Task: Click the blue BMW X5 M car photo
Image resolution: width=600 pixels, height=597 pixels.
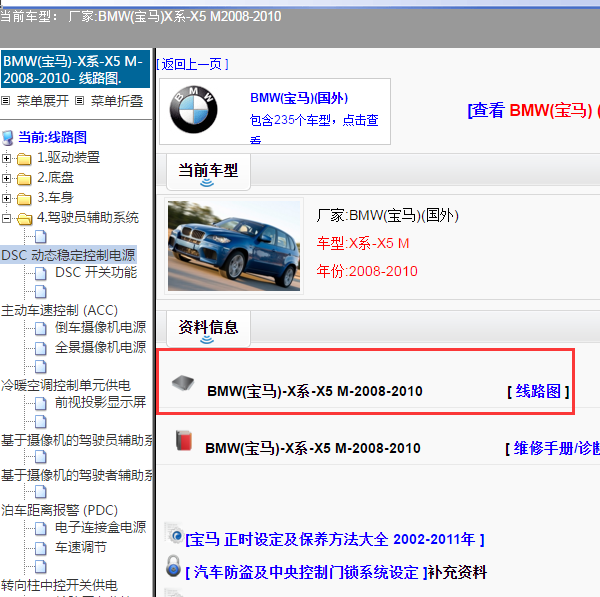Action: tap(234, 246)
